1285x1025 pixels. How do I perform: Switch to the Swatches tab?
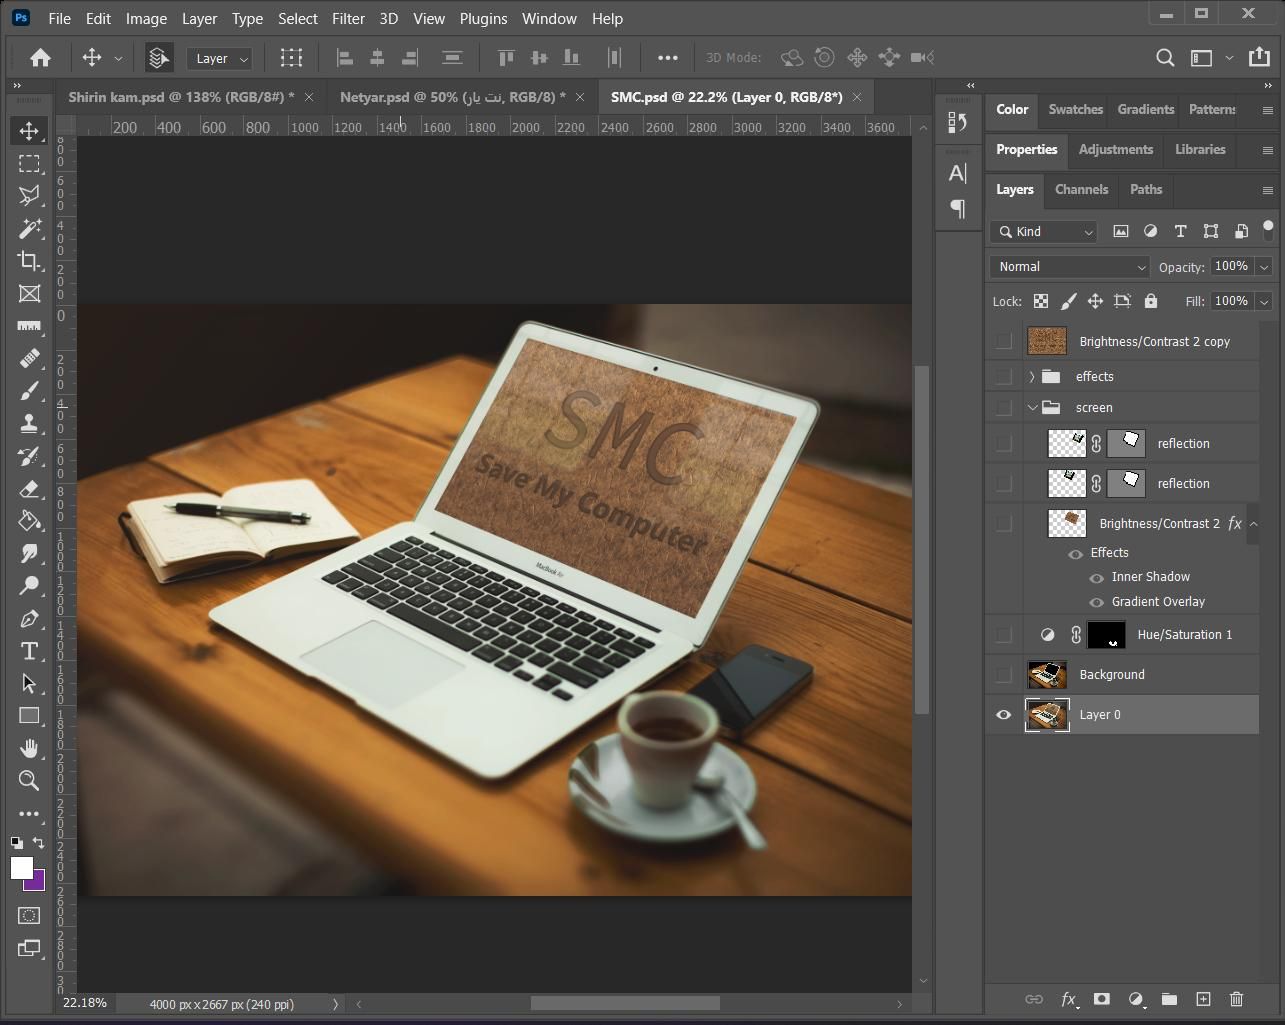pos(1075,109)
